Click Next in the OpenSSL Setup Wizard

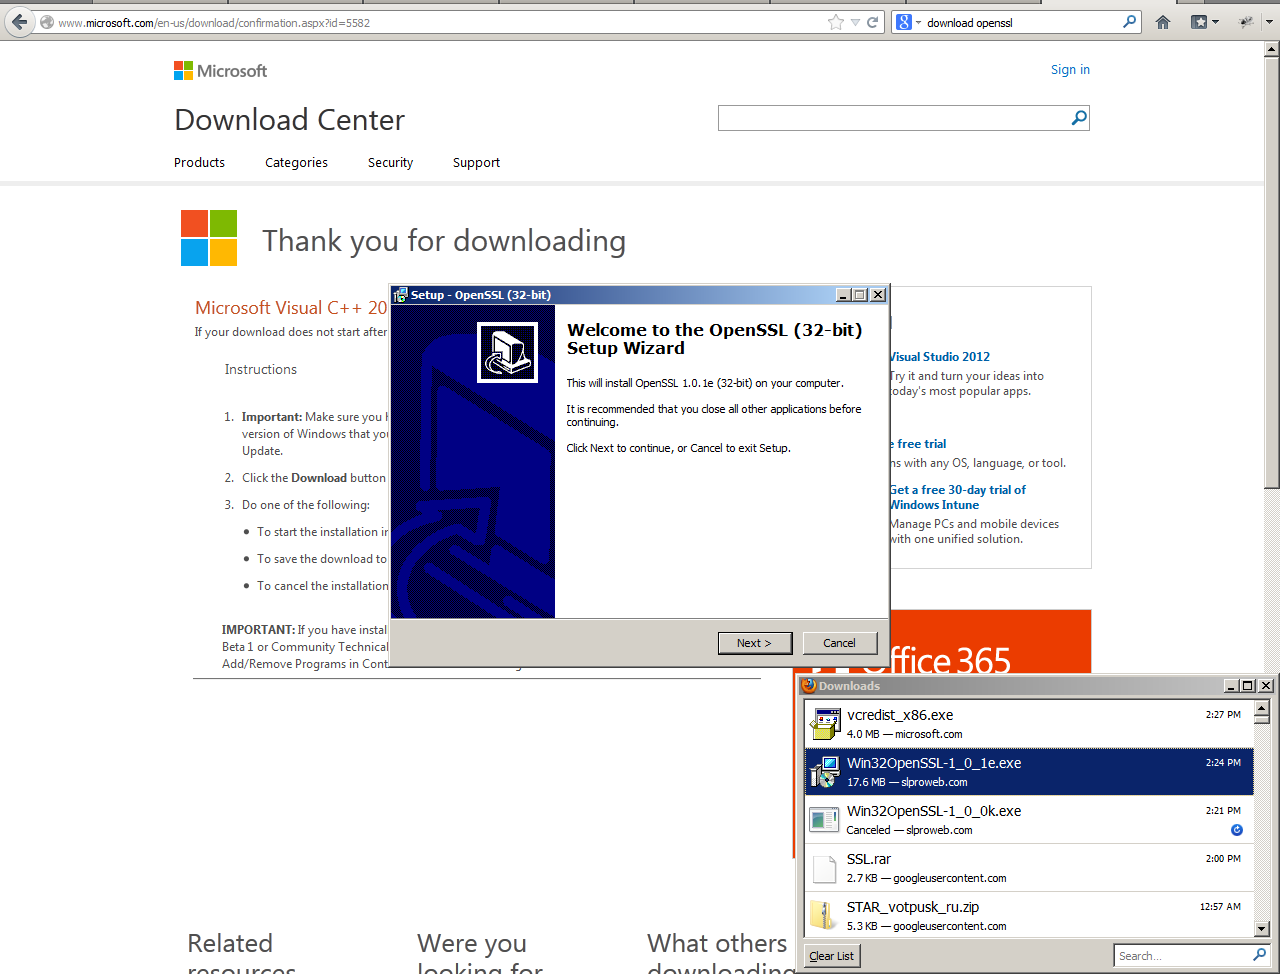[755, 643]
